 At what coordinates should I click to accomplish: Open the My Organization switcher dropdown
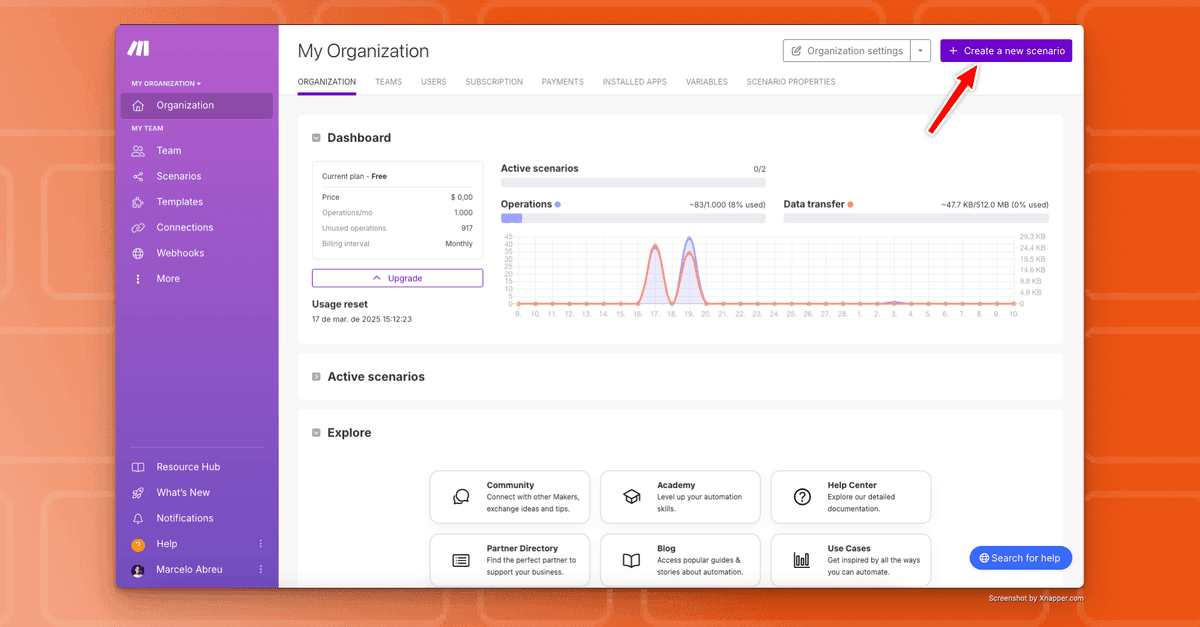166,83
